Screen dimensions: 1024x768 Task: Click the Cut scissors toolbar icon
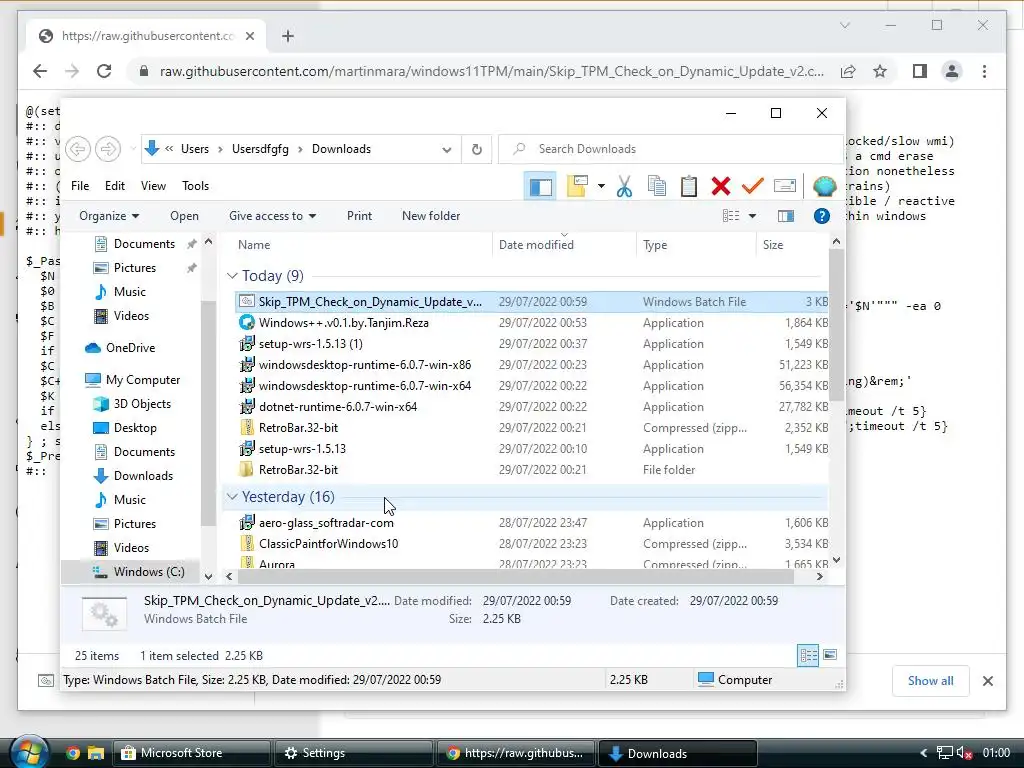624,186
